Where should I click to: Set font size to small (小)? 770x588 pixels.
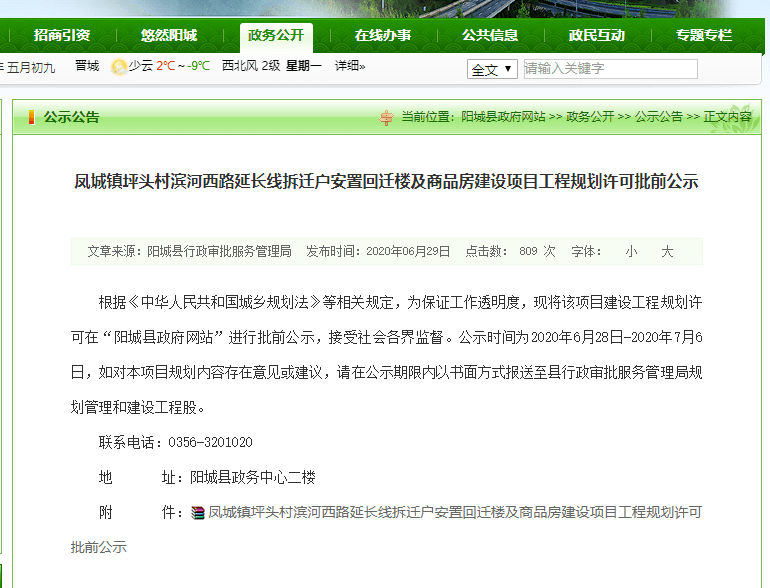[631, 251]
